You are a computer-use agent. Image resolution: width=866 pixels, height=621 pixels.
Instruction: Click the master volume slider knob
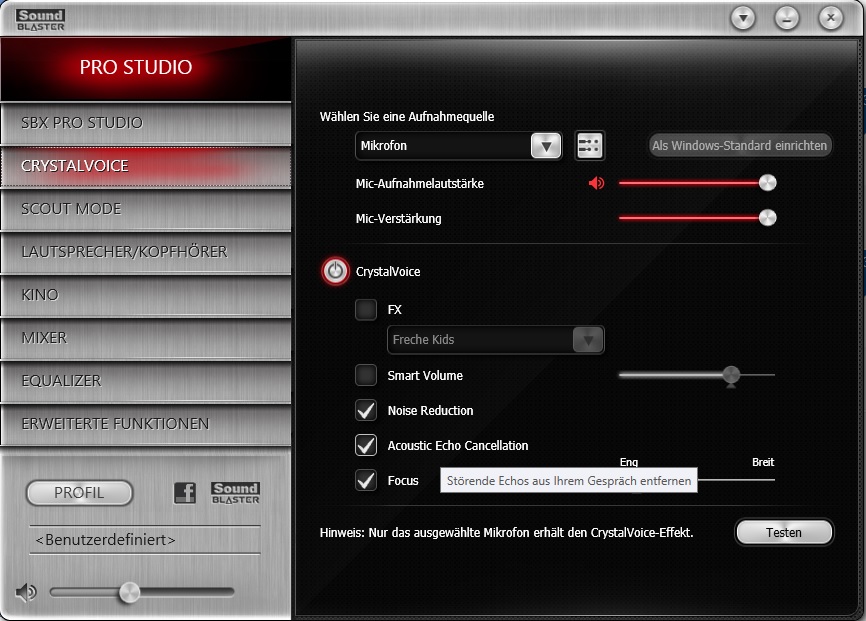click(129, 592)
